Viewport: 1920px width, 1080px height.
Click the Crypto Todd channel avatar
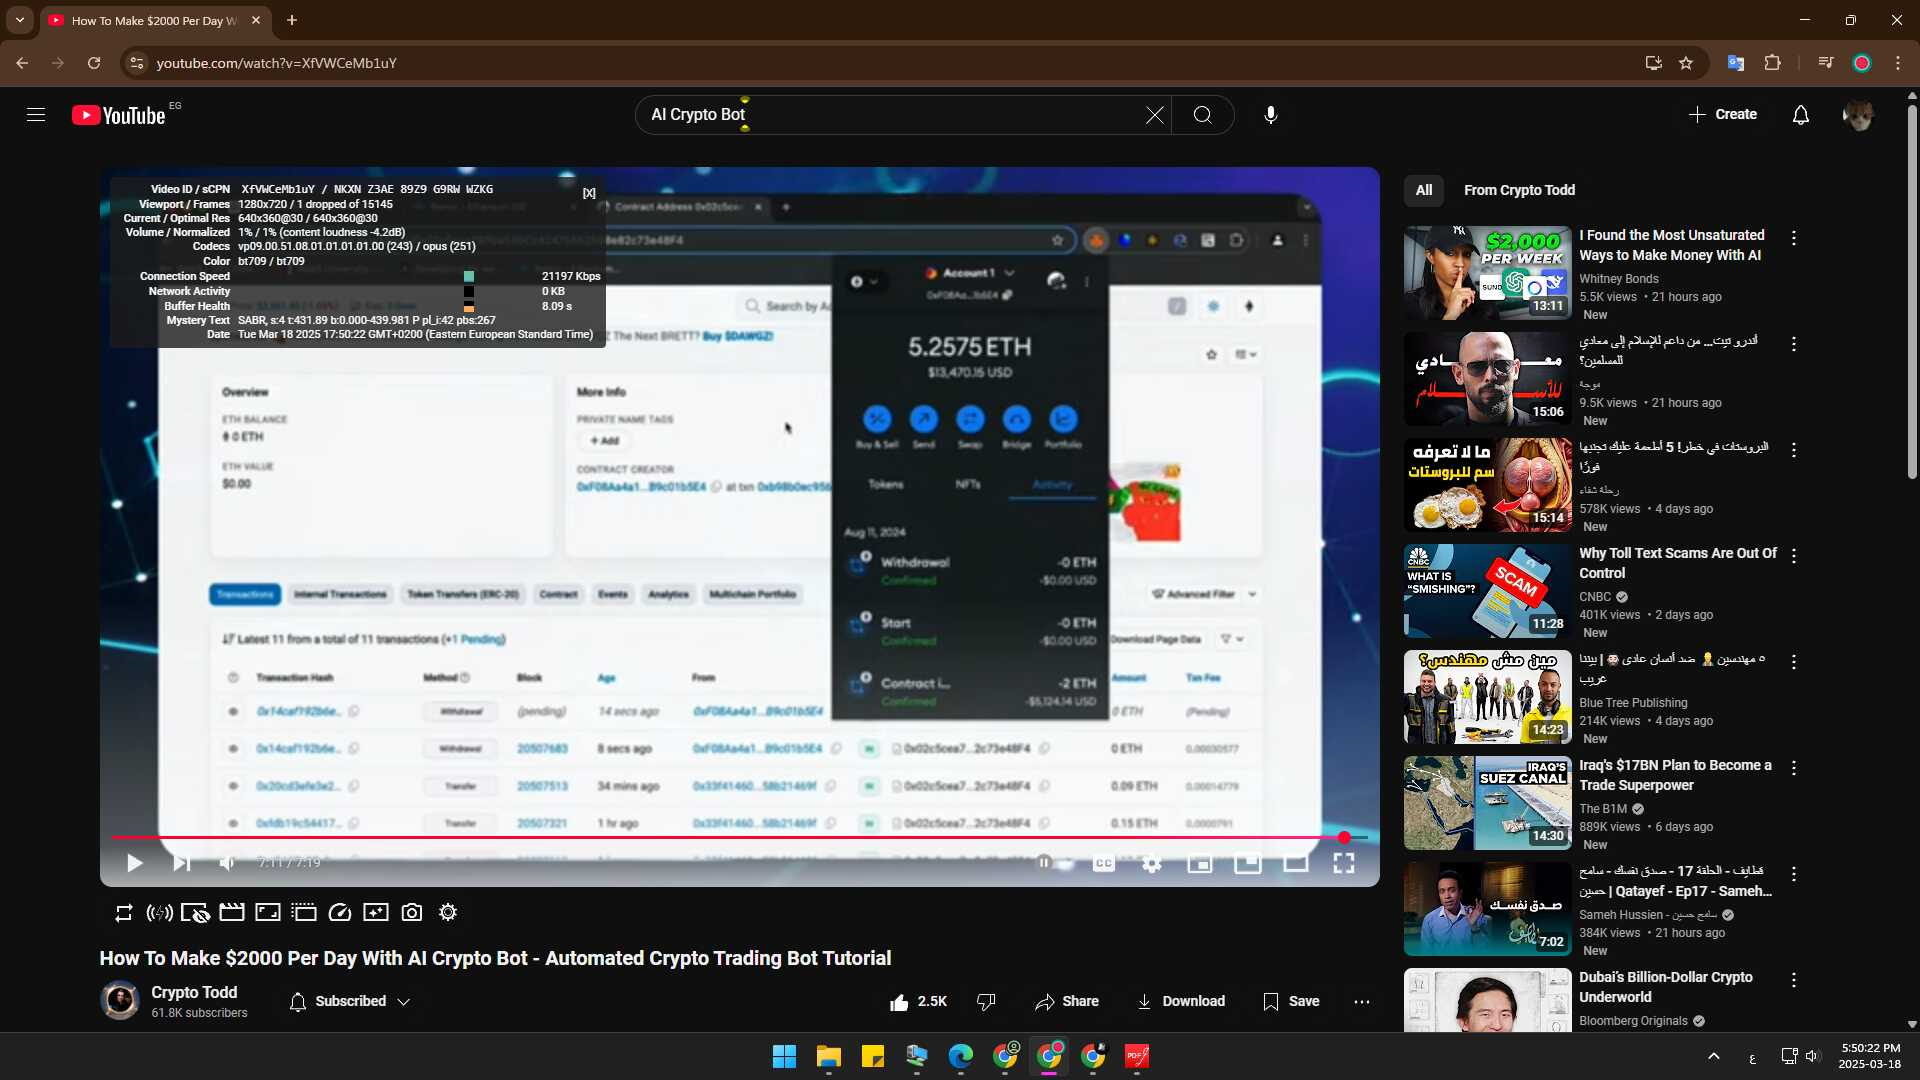120,1000
